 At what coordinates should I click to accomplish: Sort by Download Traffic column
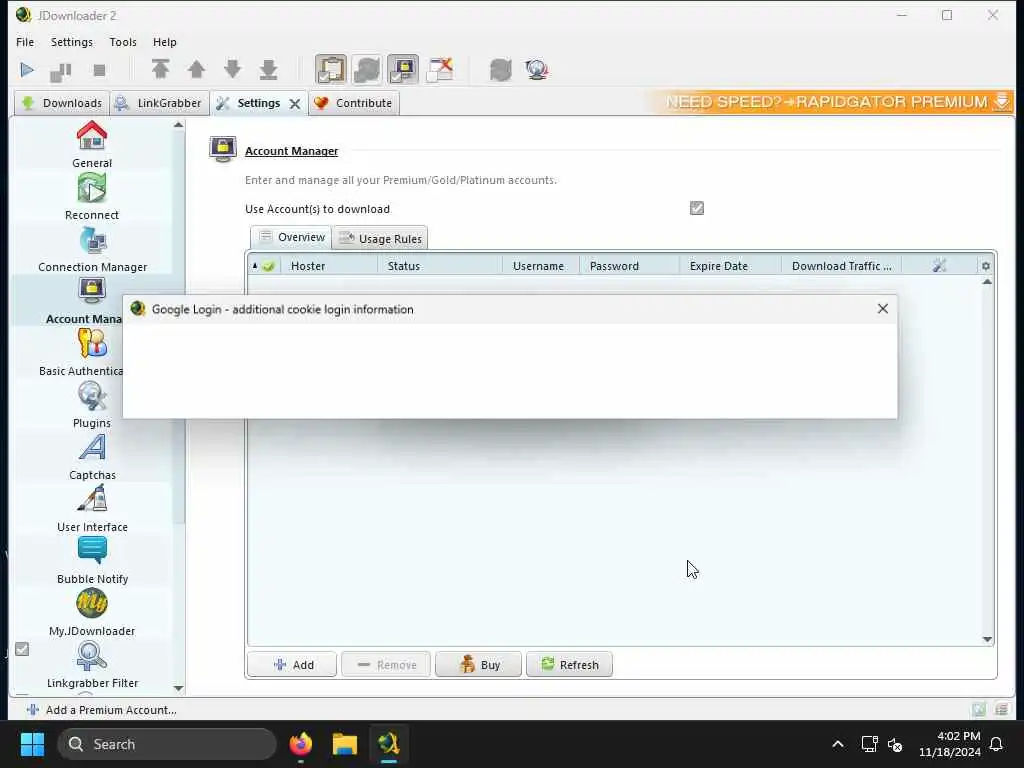841,266
